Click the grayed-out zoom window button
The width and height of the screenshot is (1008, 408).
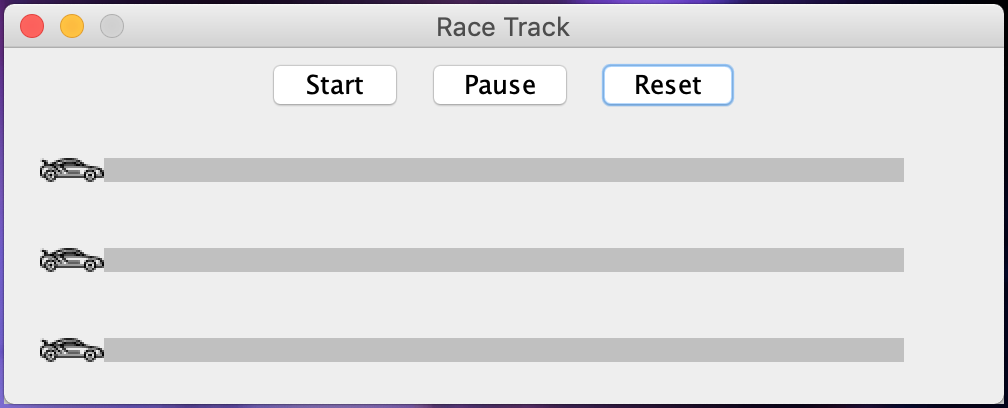[x=112, y=26]
